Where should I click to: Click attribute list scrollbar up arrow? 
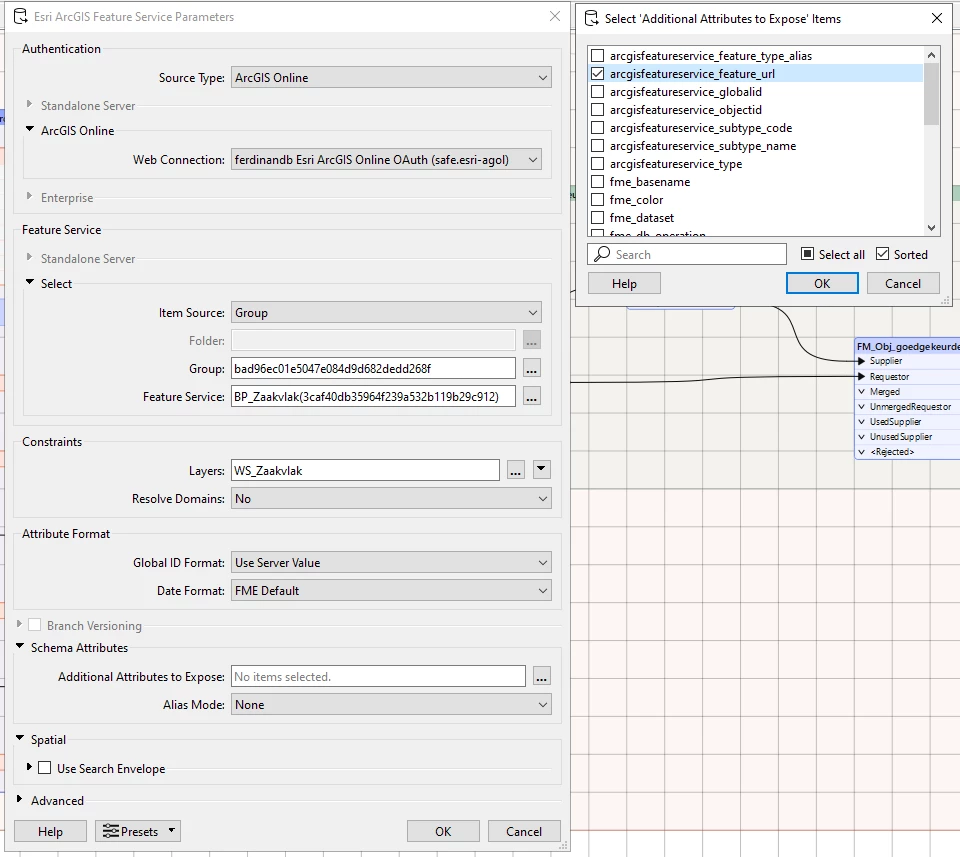(x=931, y=55)
